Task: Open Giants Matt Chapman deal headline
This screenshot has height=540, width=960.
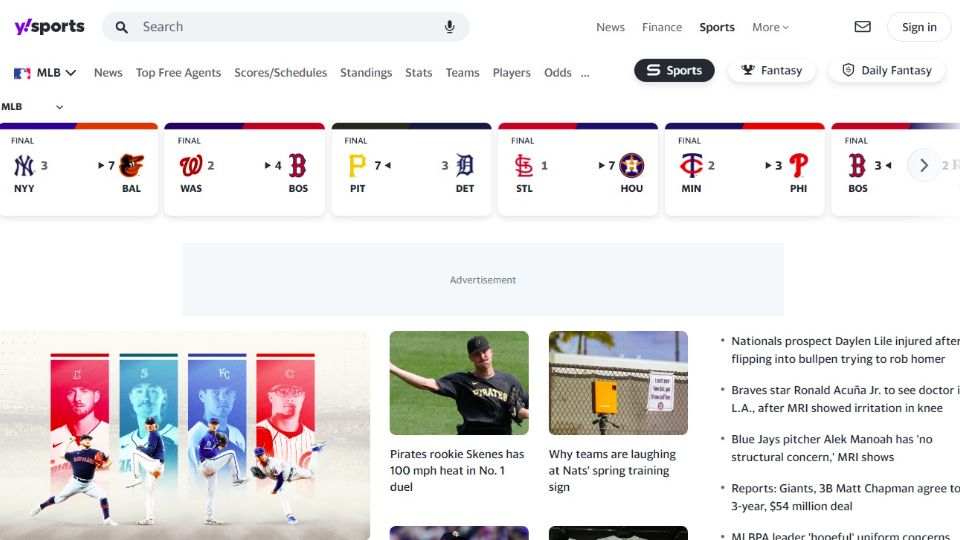Action: tap(845, 497)
